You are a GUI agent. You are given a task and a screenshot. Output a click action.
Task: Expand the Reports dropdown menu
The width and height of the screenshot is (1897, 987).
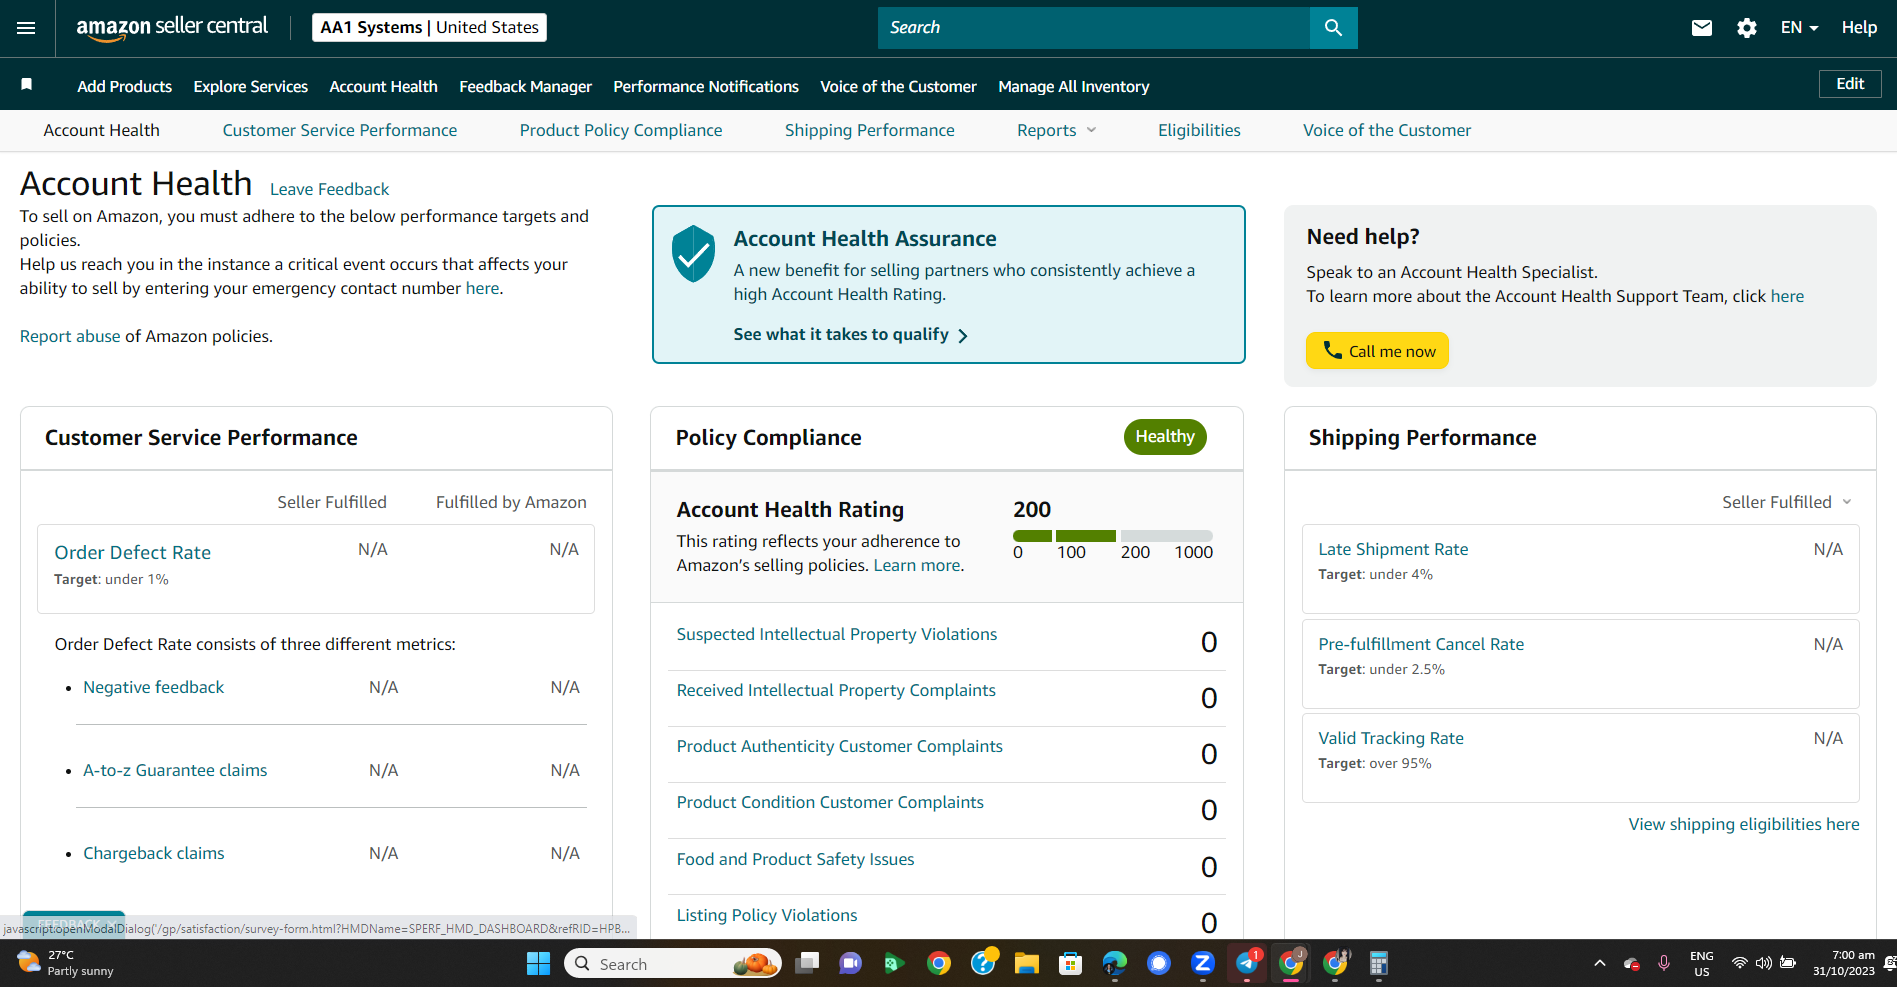[1056, 130]
